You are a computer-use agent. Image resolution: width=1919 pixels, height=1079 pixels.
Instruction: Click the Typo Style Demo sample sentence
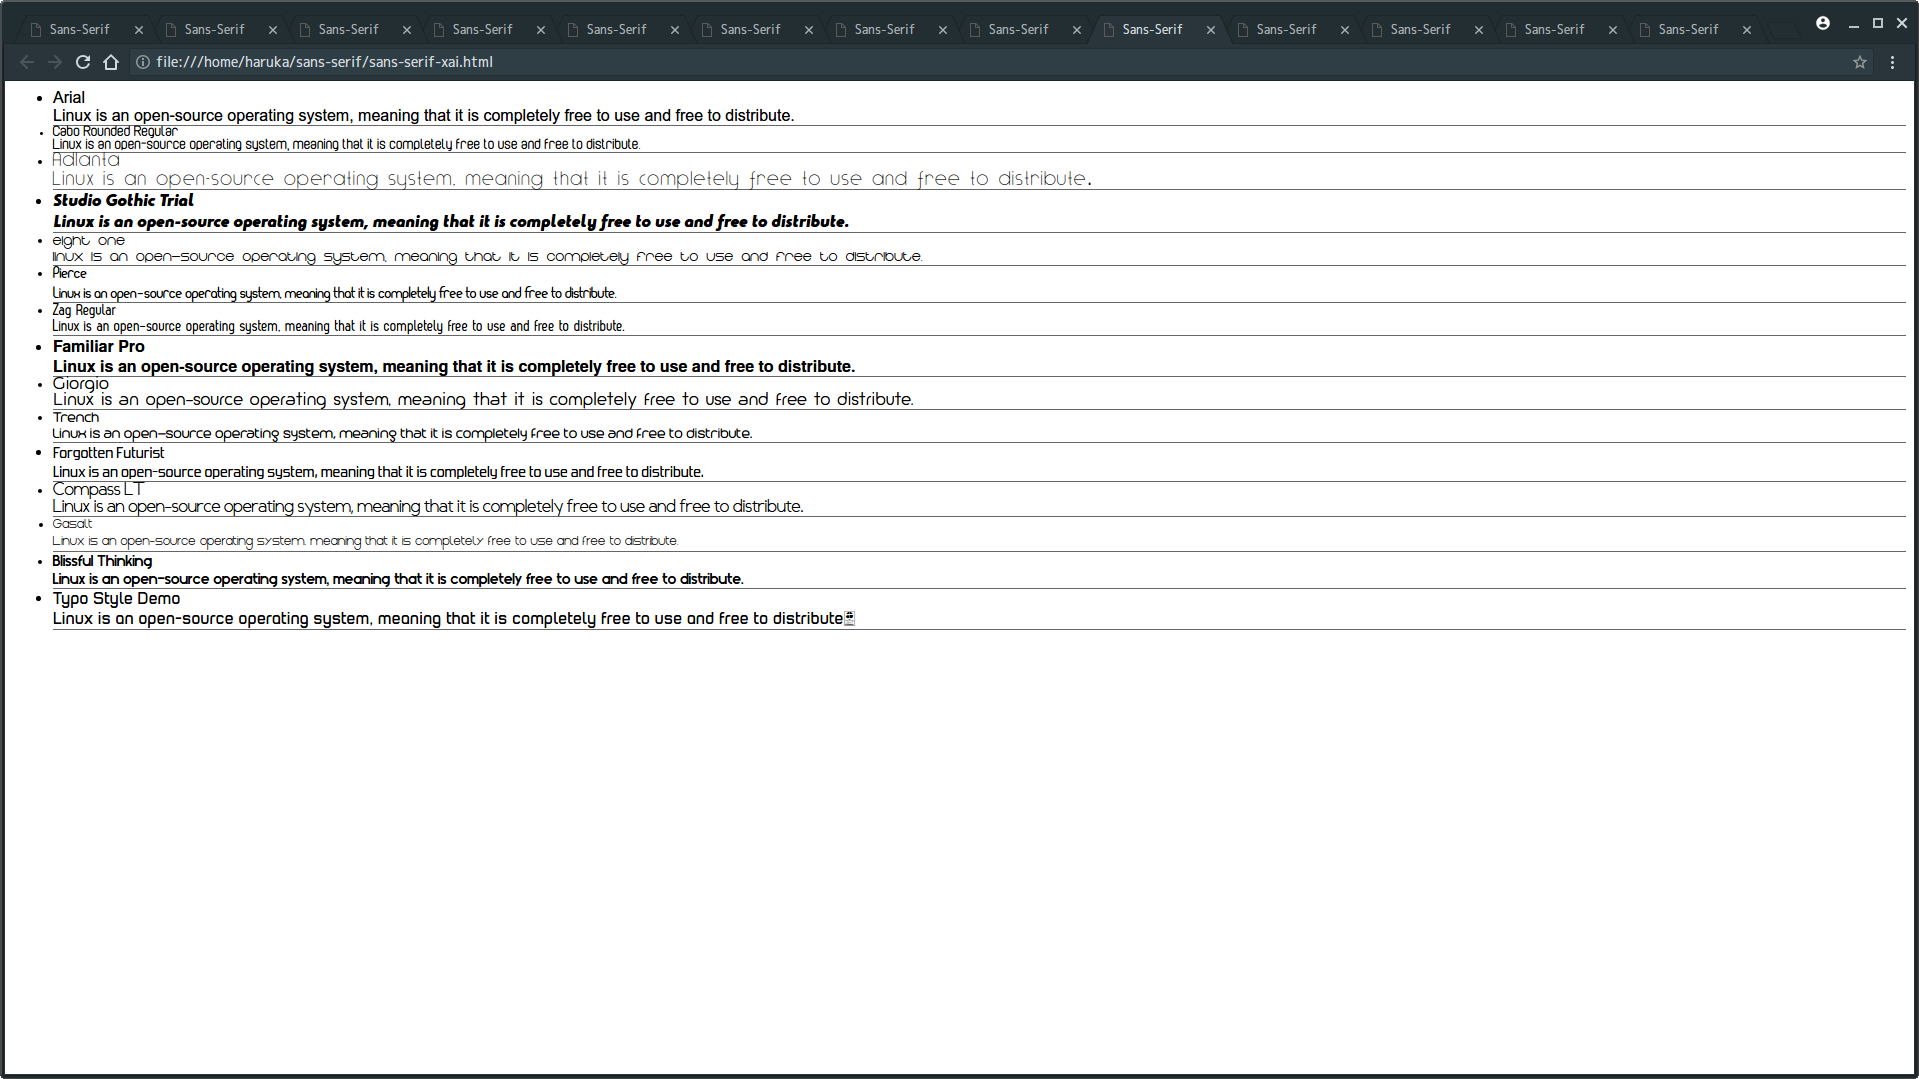(452, 618)
